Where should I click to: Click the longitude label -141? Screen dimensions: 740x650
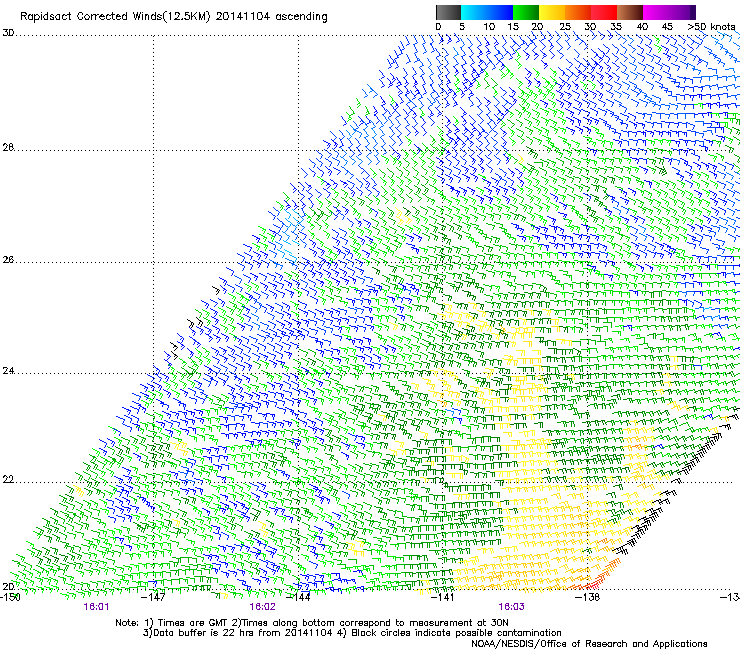[x=443, y=597]
